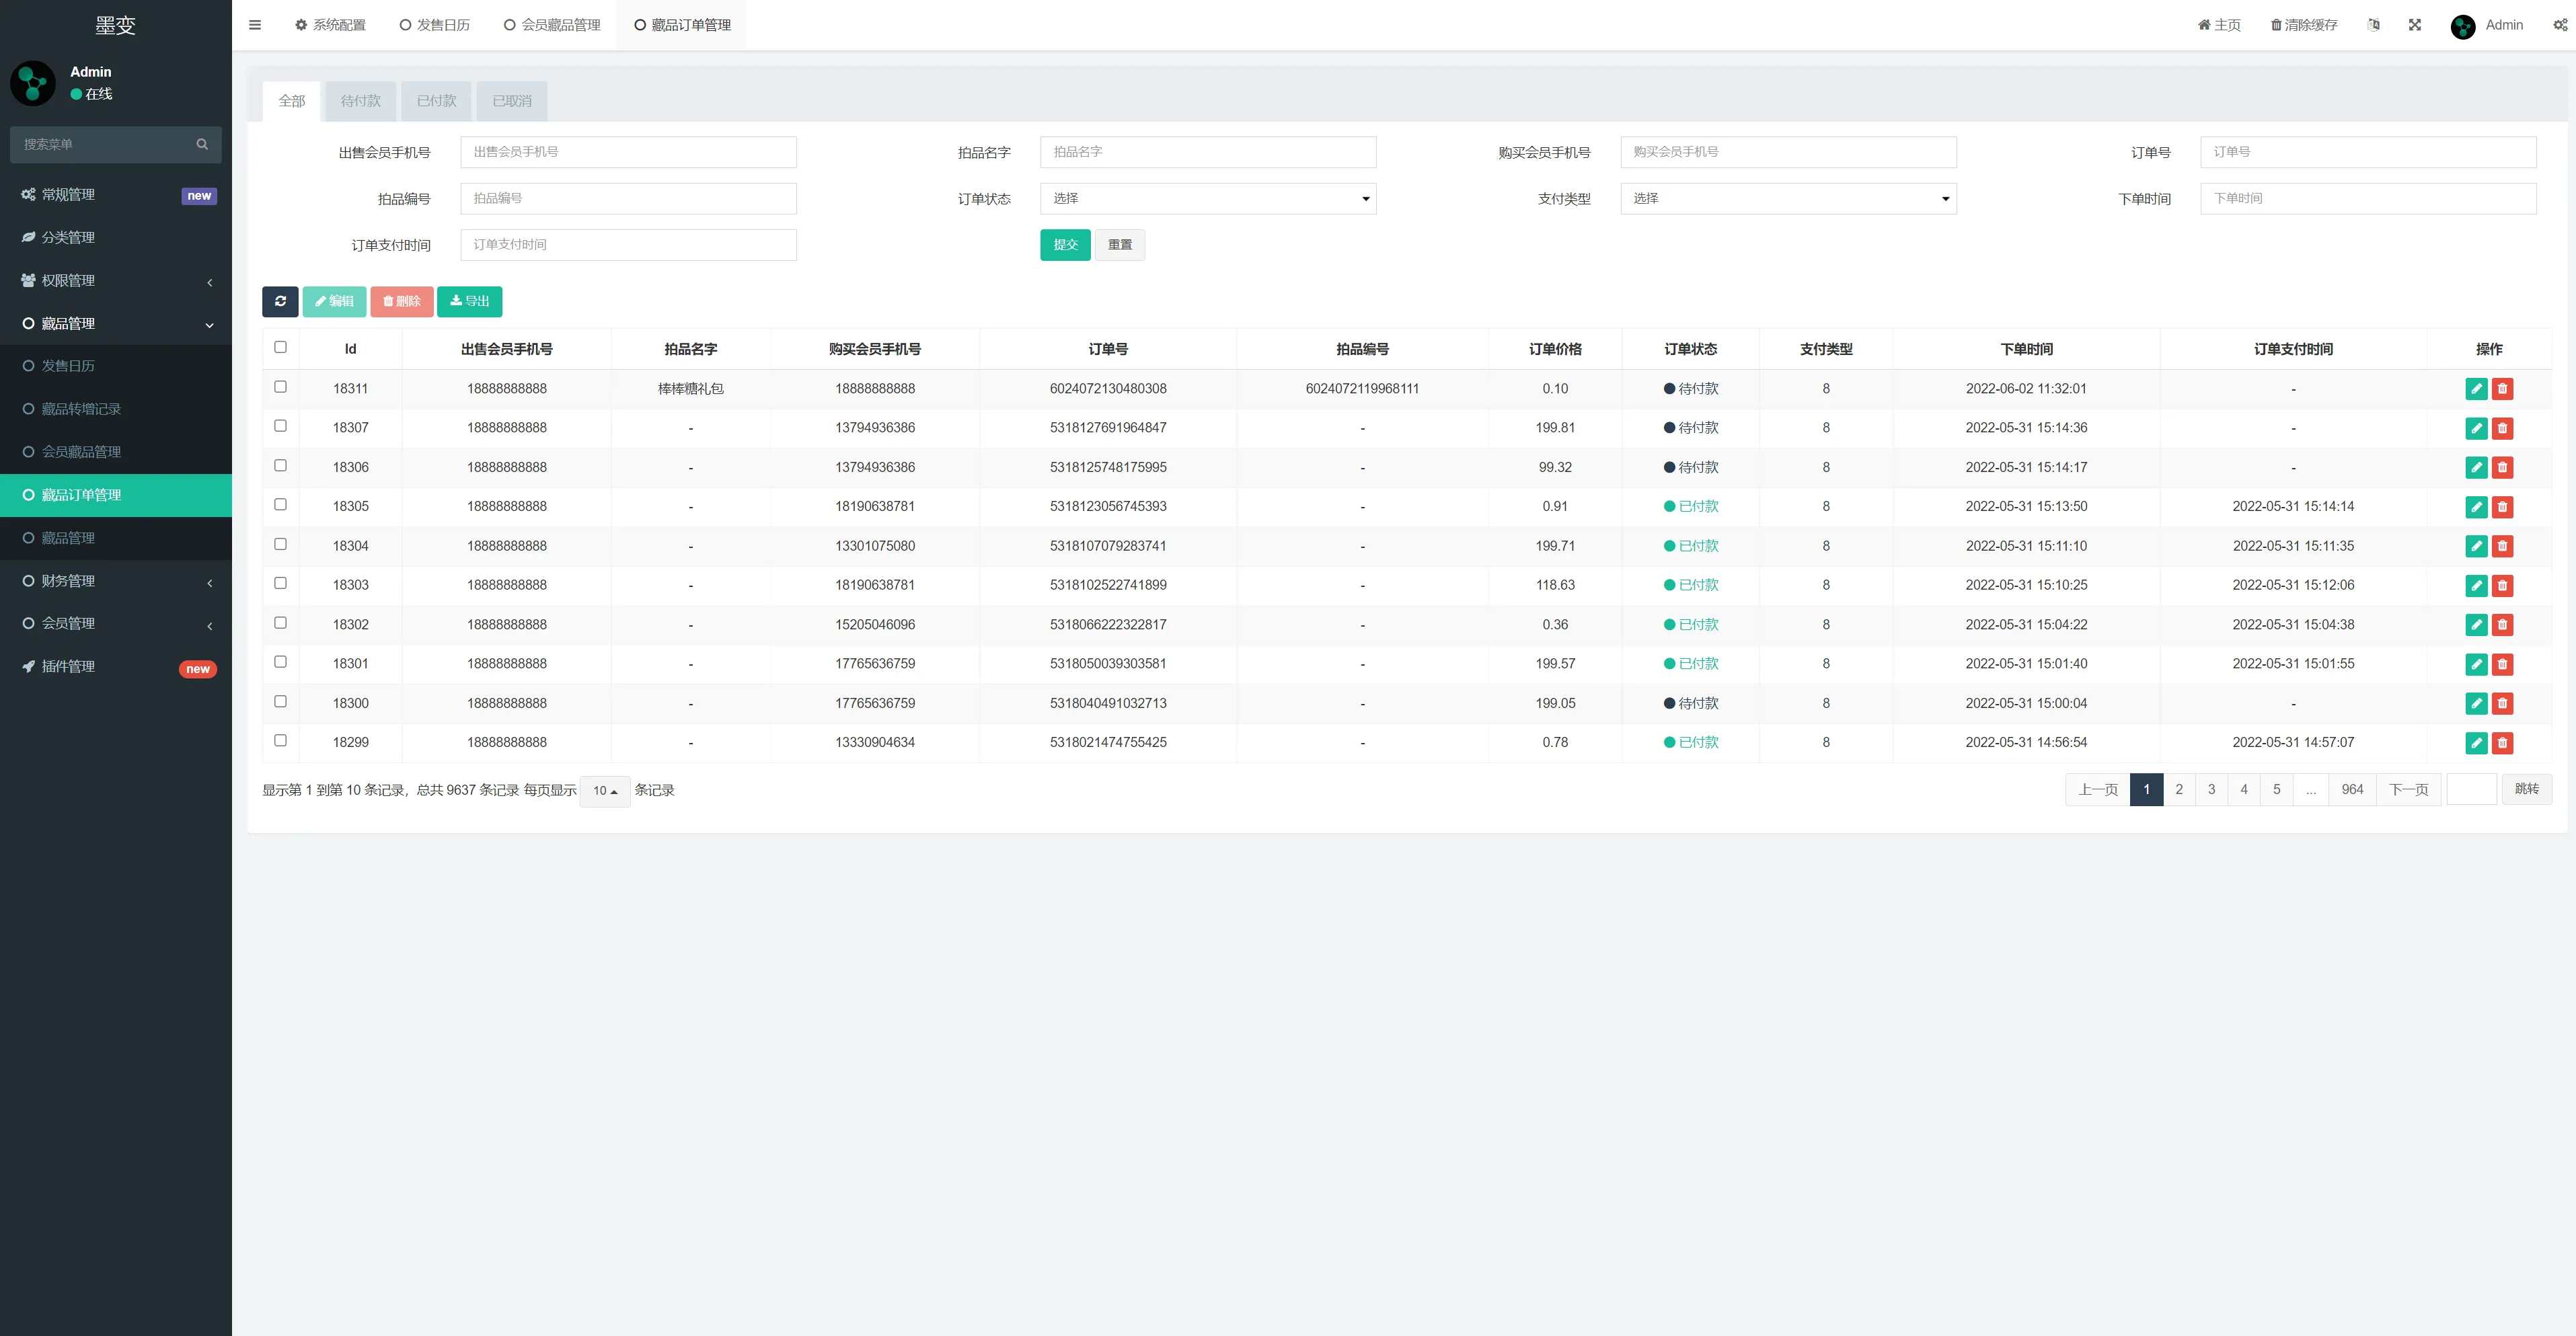Screen dimensions: 2576x1336
Task: Switch to the 待付款 tab
Action: point(360,101)
